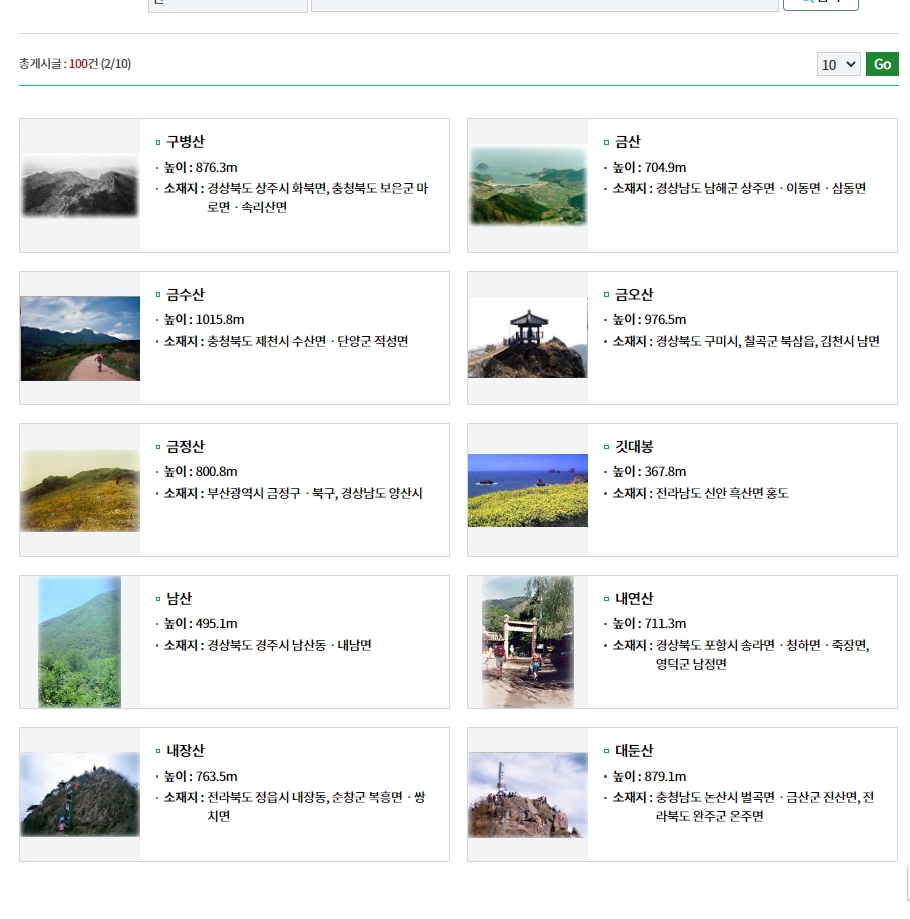This screenshot has width=910, height=919.
Task: Open the 금수산 trail photo thumbnail
Action: 80,338
